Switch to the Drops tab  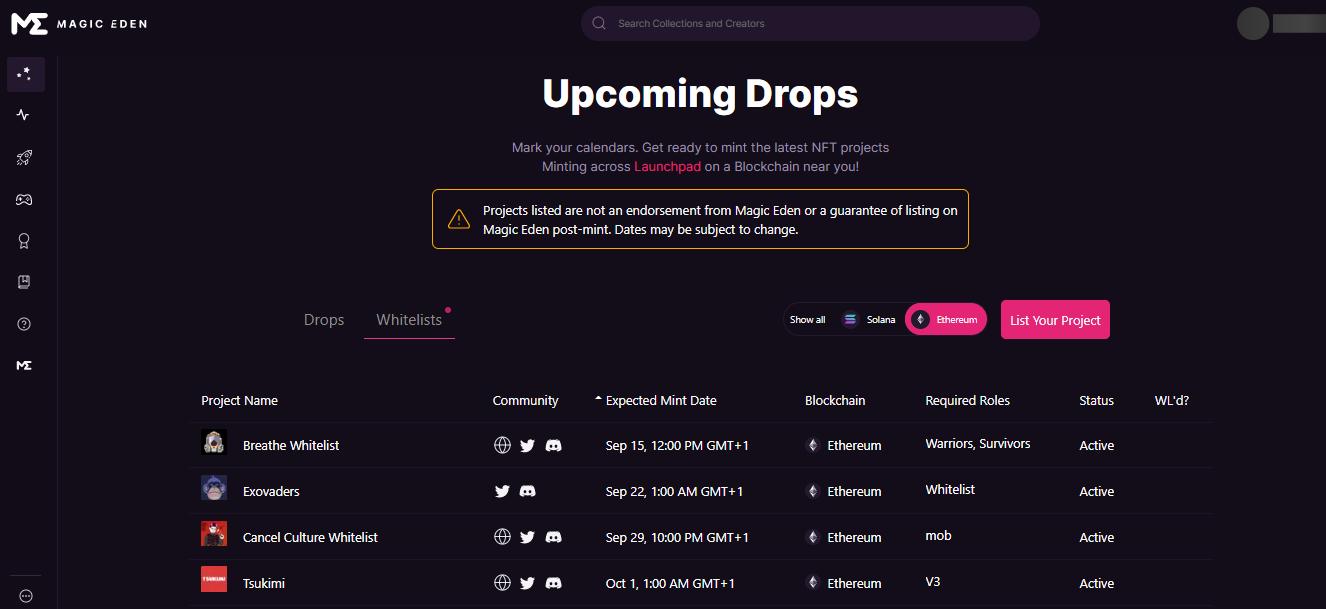(x=324, y=320)
